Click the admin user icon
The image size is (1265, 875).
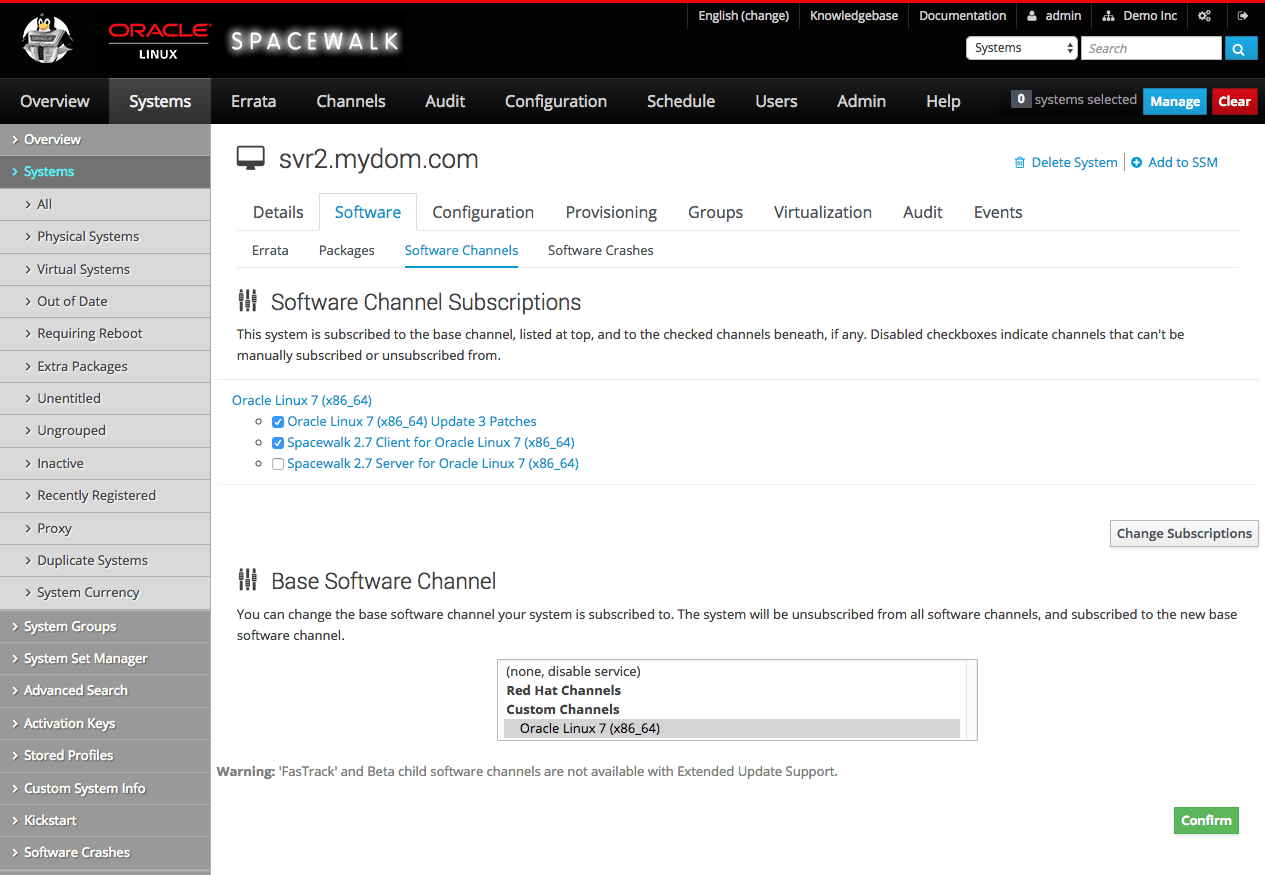coord(1032,16)
